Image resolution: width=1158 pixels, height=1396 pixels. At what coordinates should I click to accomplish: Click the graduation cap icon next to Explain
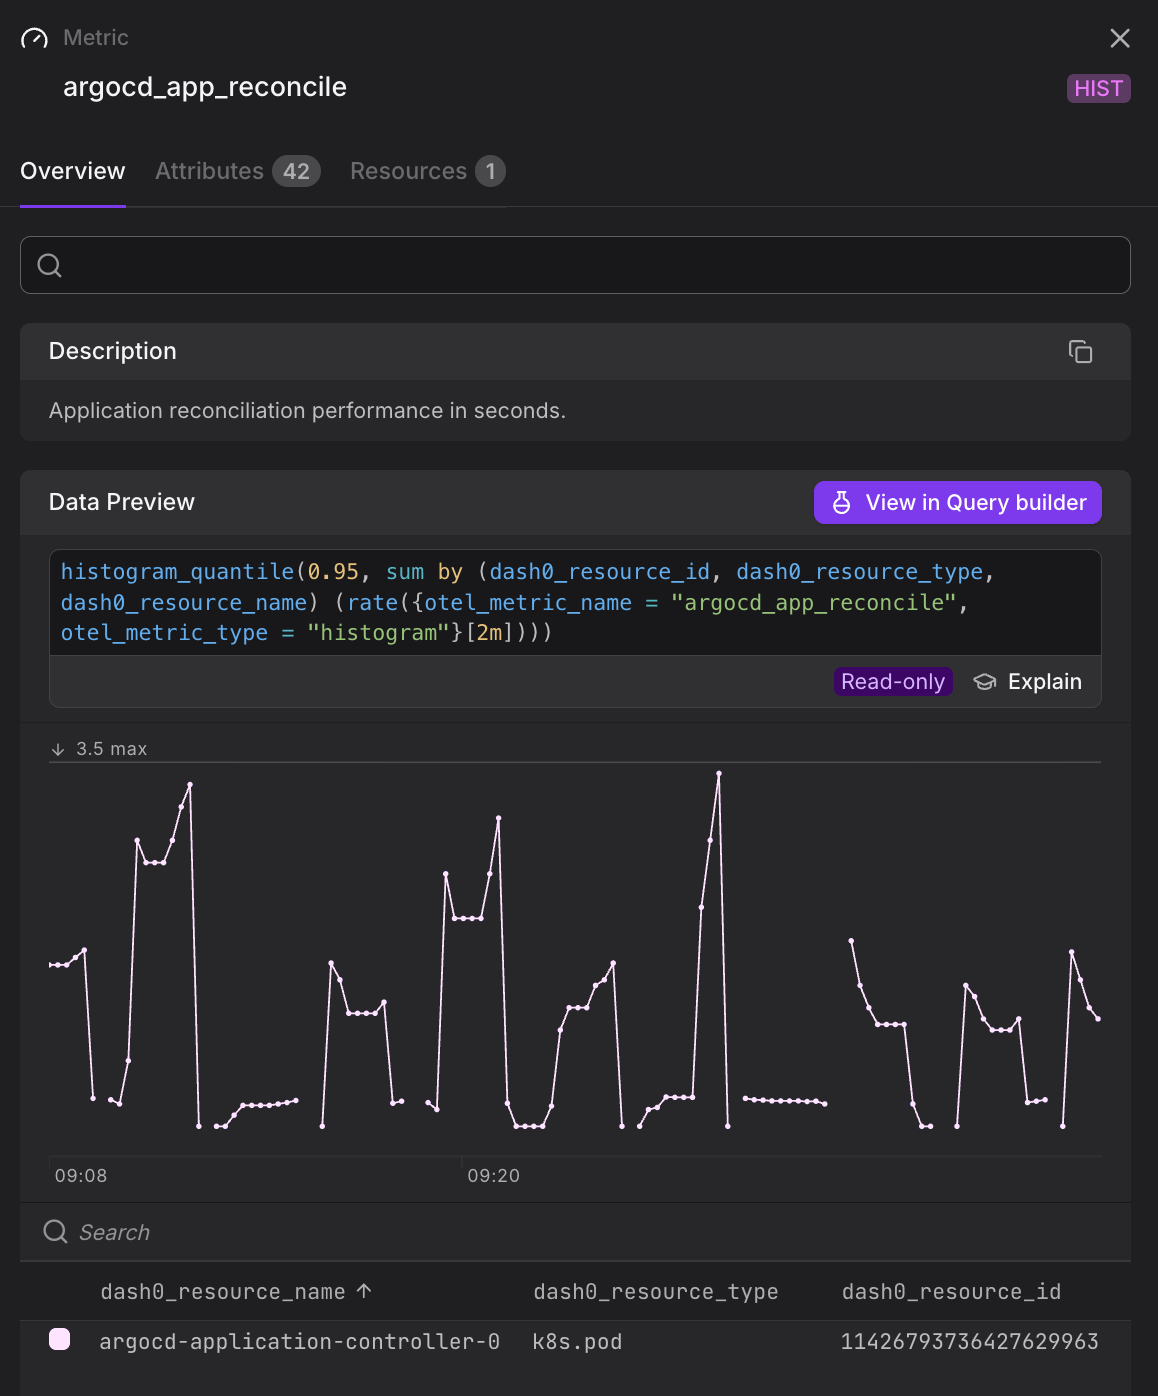[x=985, y=681]
